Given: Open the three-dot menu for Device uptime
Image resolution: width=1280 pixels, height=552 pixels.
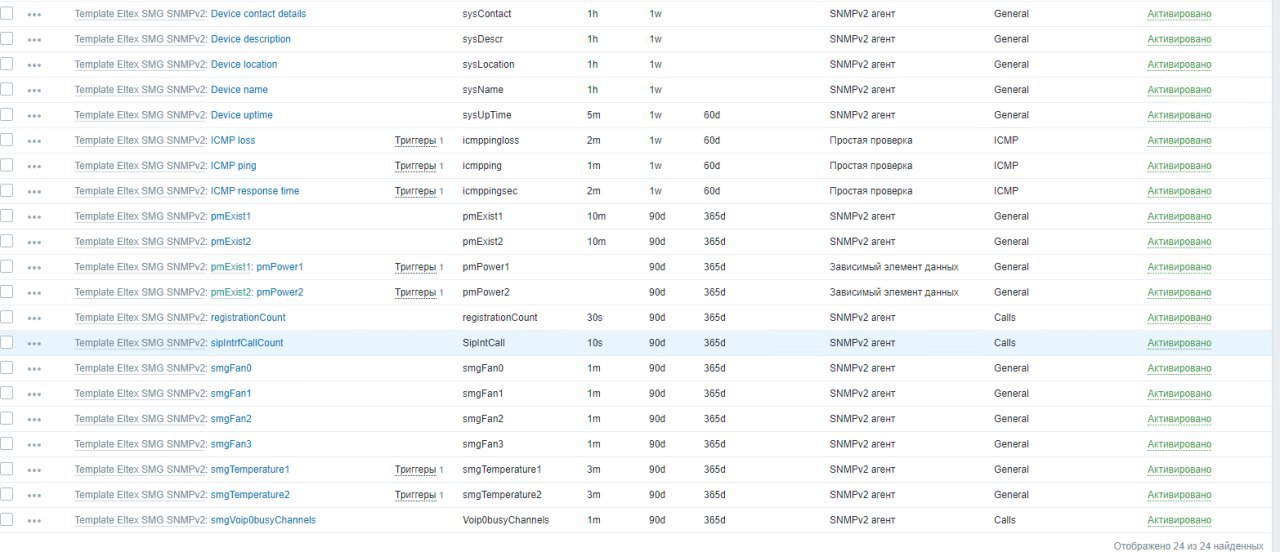Looking at the screenshot, I should coord(34,115).
